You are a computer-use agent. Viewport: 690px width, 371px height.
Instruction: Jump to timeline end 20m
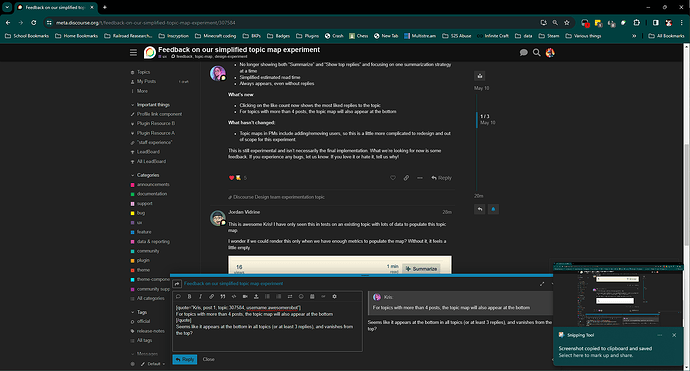pos(478,196)
